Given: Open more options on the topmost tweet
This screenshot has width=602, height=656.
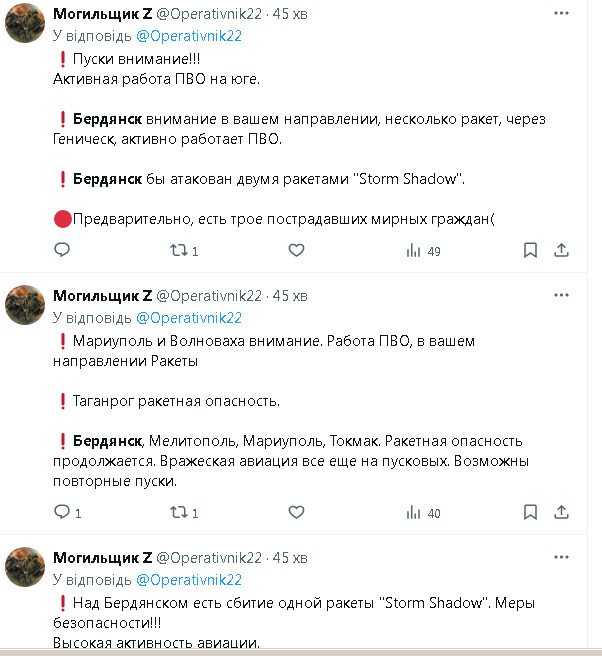Looking at the screenshot, I should (563, 14).
